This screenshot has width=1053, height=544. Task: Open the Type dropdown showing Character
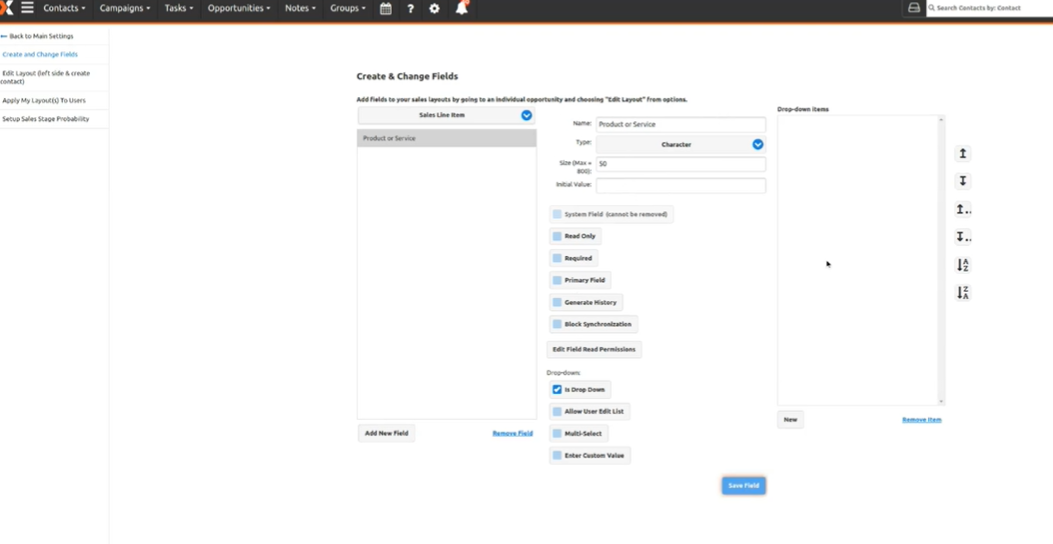(x=757, y=145)
